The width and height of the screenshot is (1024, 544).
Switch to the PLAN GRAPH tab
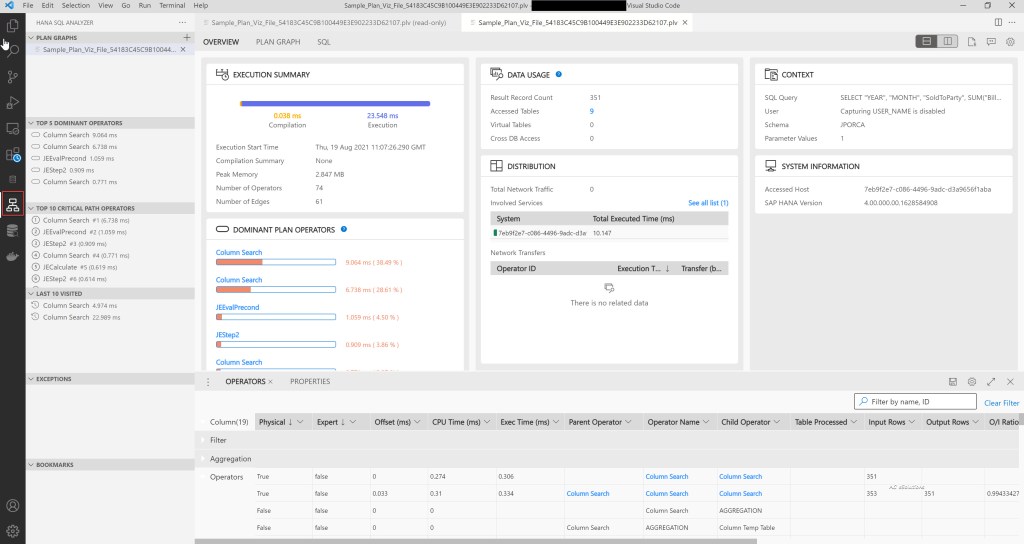[x=277, y=42]
